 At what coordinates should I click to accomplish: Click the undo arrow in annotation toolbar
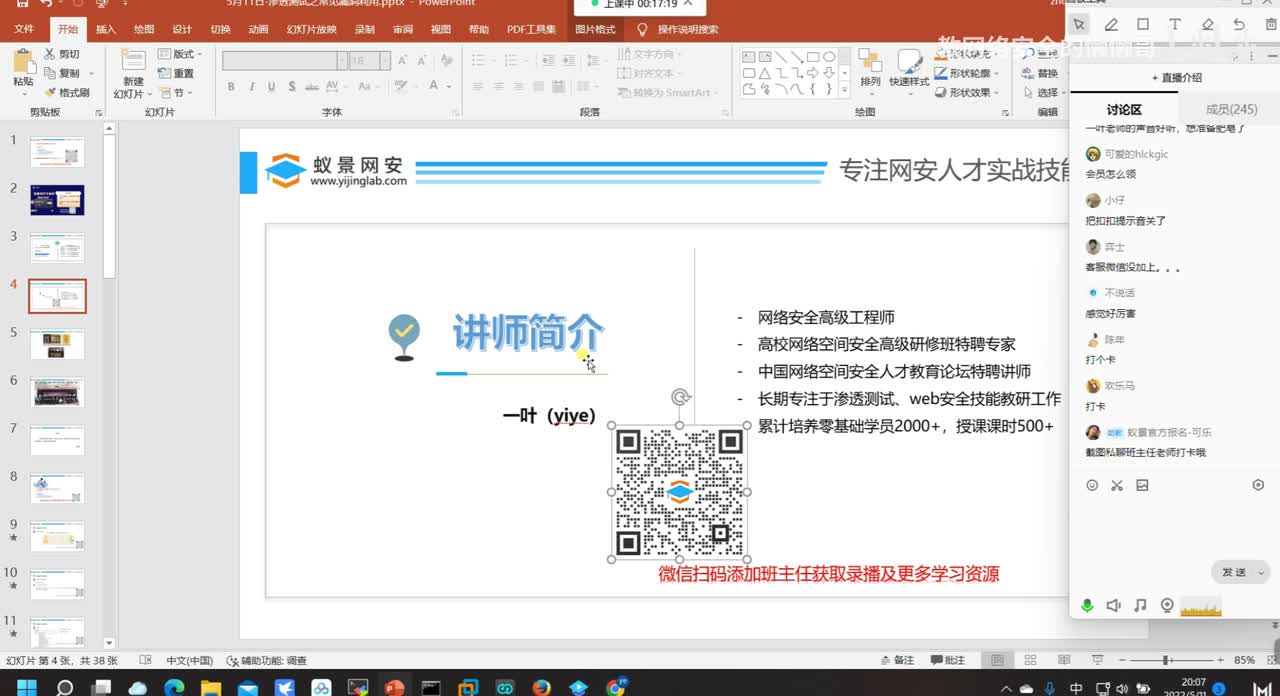pos(1239,24)
